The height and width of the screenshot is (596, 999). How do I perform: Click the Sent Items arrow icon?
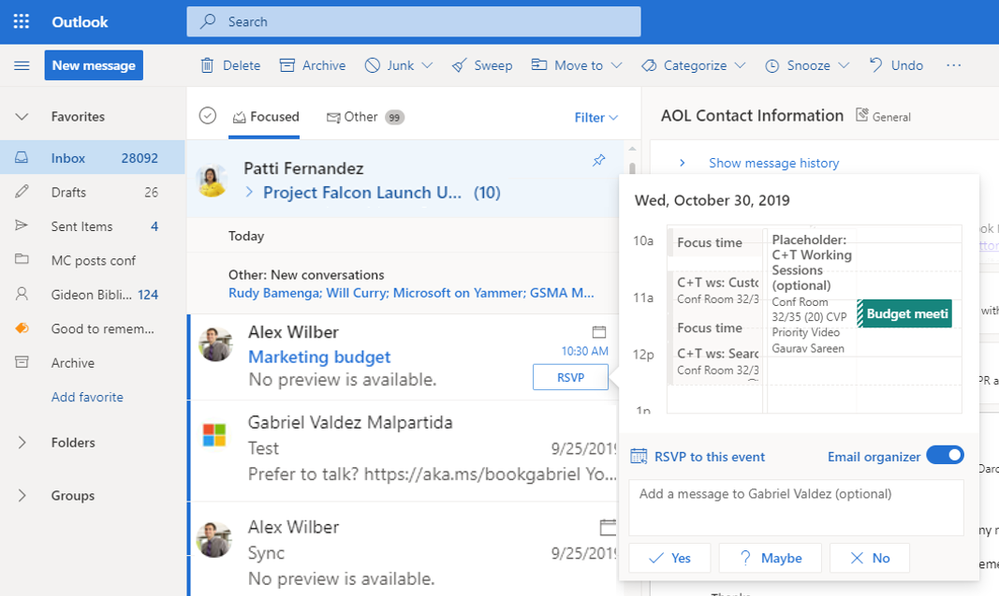[22, 225]
